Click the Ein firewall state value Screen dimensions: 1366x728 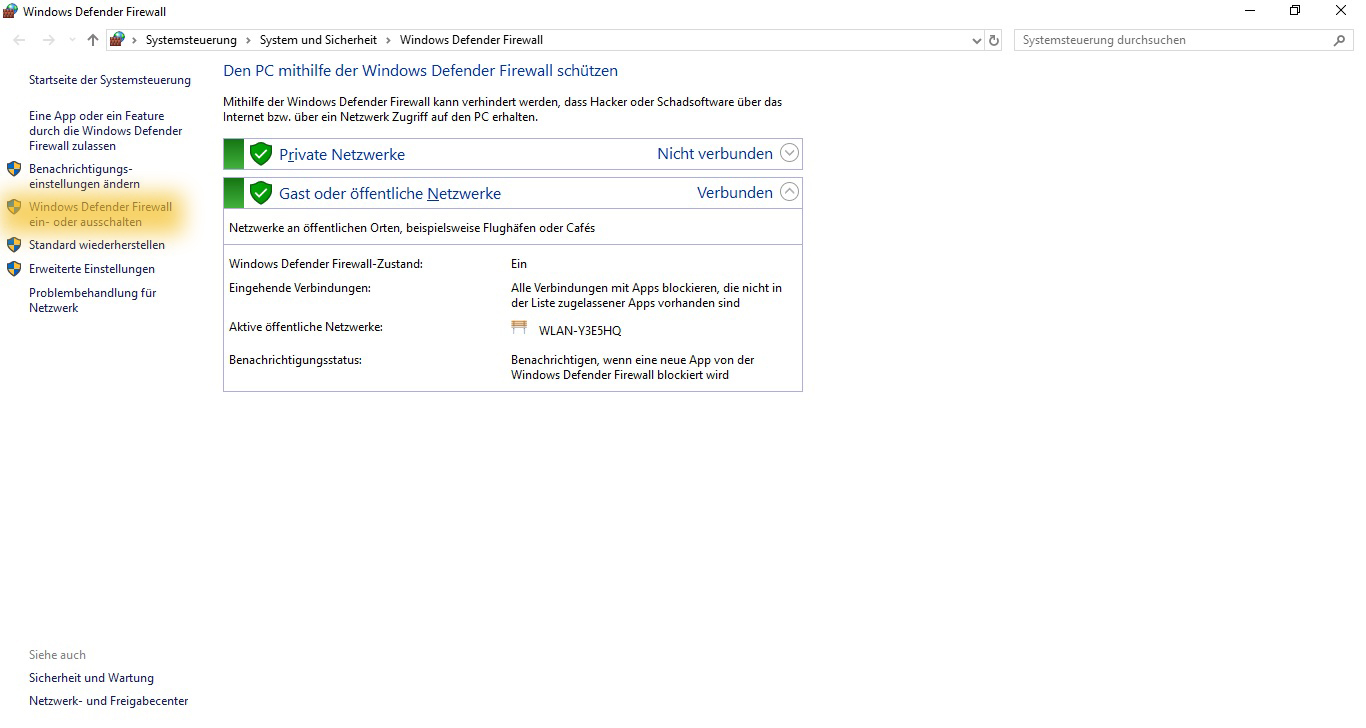pos(519,264)
